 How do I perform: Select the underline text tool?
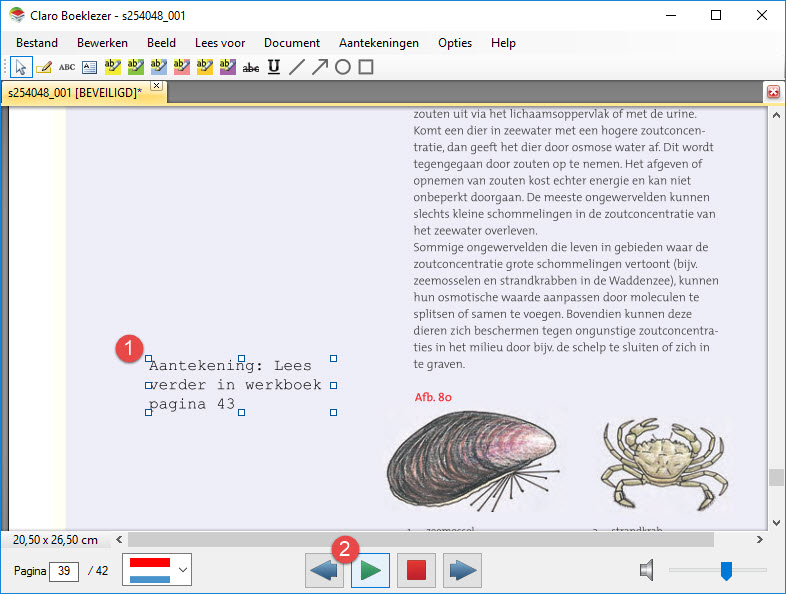click(x=274, y=67)
